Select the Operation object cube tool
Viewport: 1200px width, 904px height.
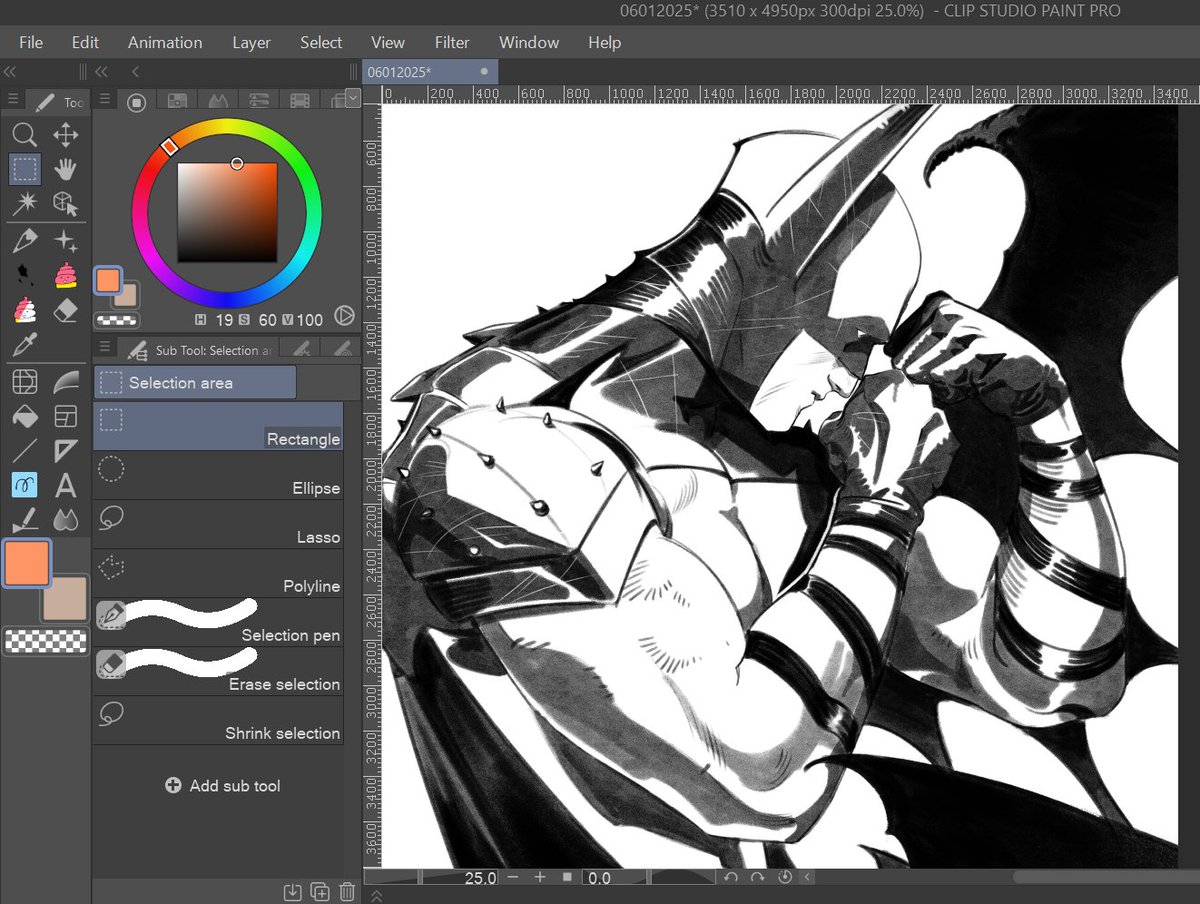tap(66, 203)
